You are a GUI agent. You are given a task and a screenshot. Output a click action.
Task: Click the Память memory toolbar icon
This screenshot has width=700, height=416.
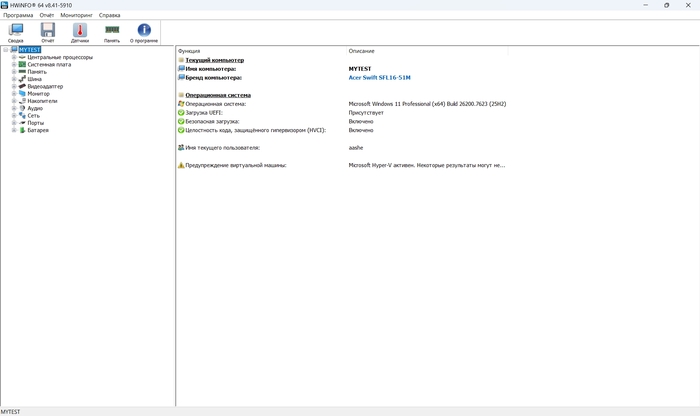click(112, 32)
